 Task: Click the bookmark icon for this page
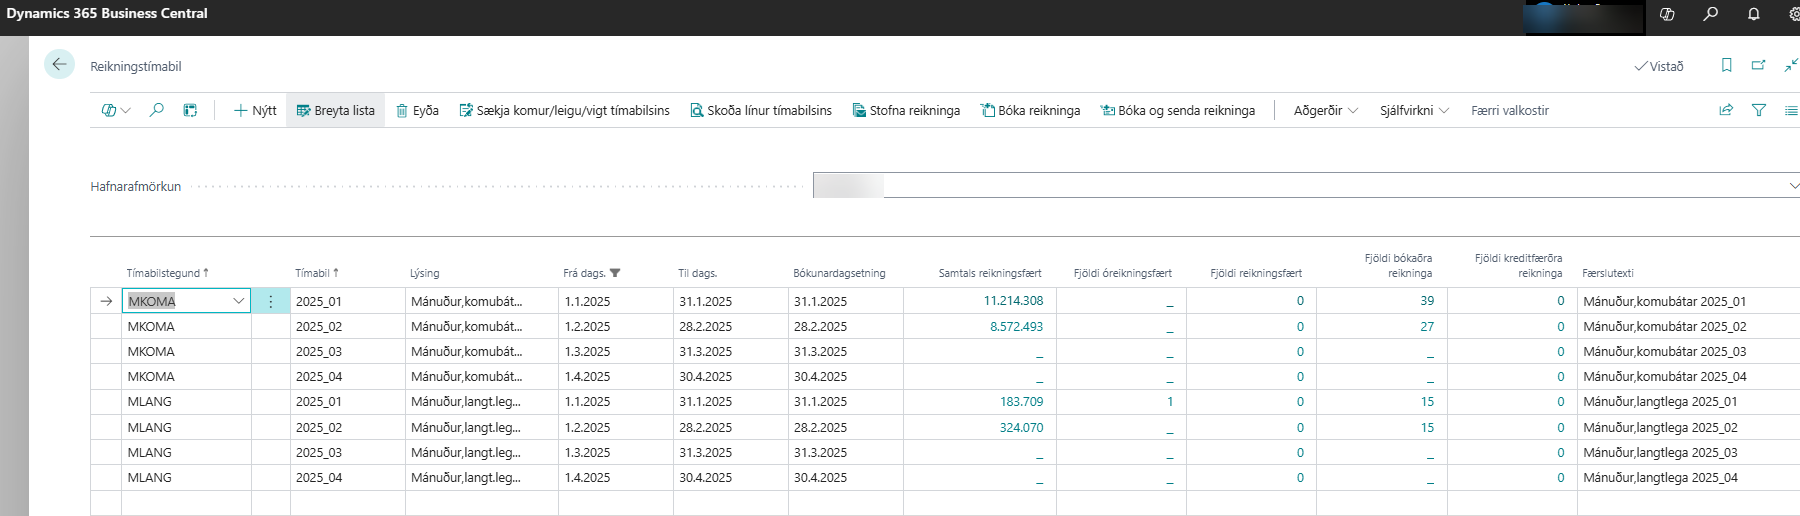1726,66
